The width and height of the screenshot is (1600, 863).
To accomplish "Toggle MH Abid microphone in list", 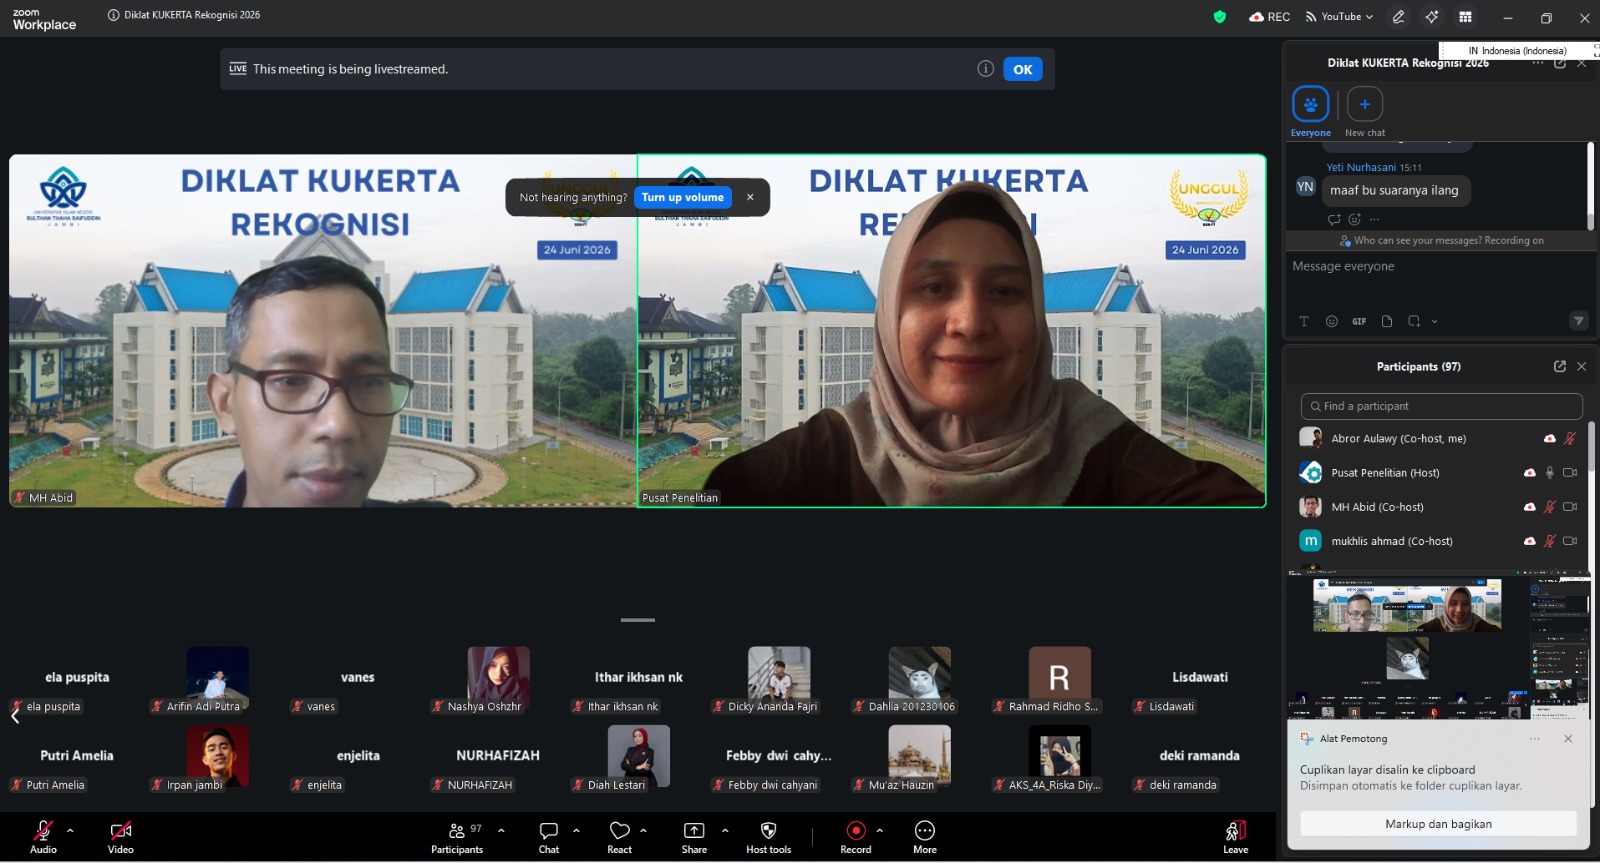I will 1550,507.
